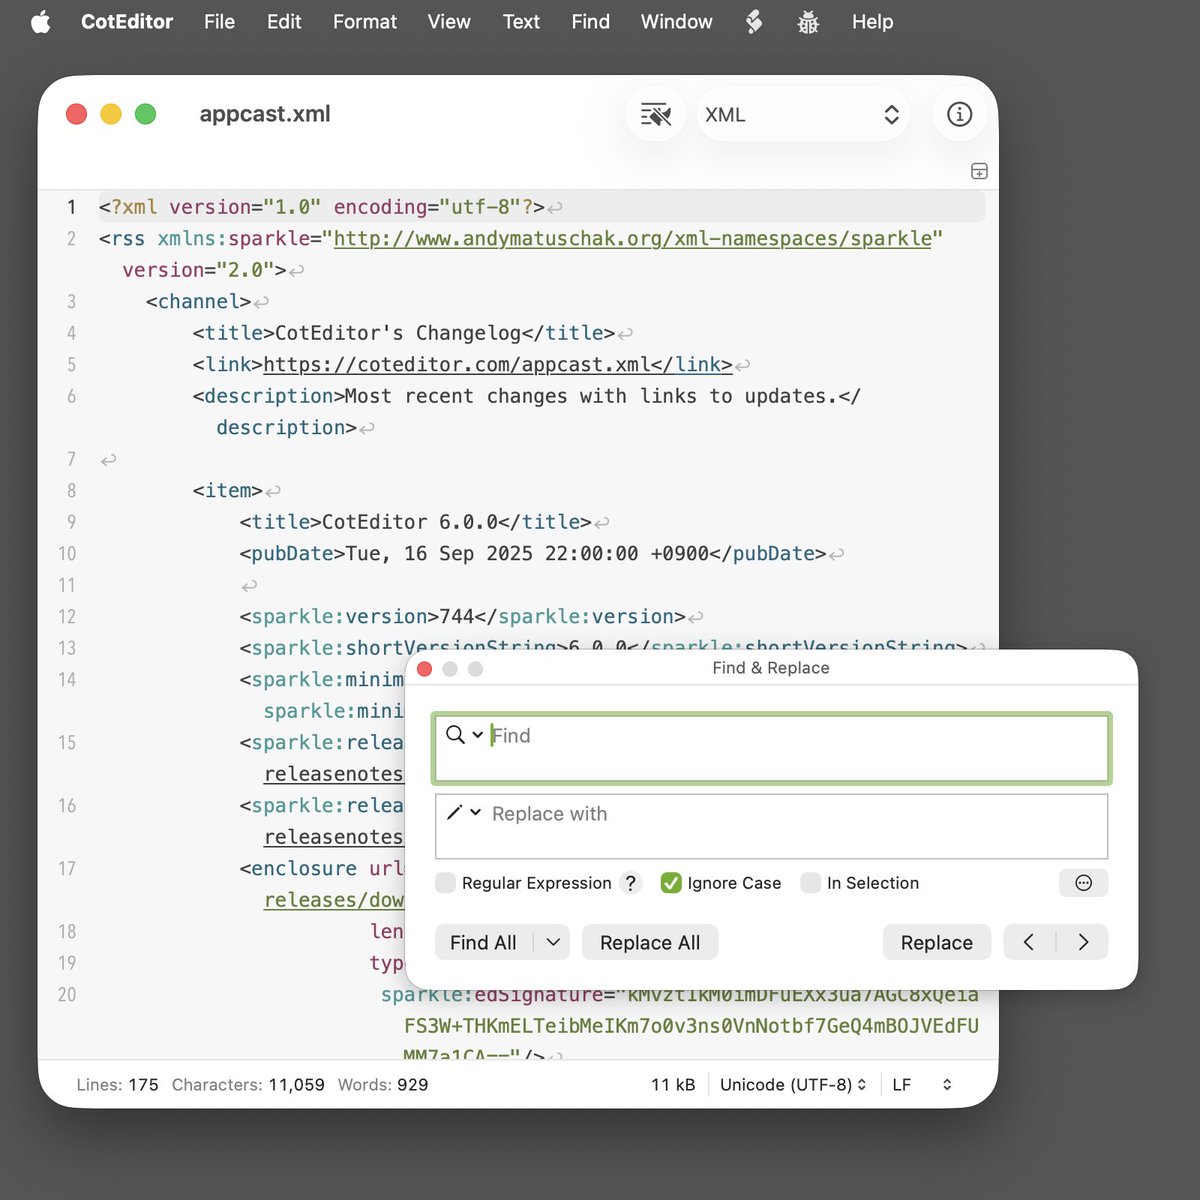Close the Find & Replace panel
1200x1200 pixels.
point(424,668)
